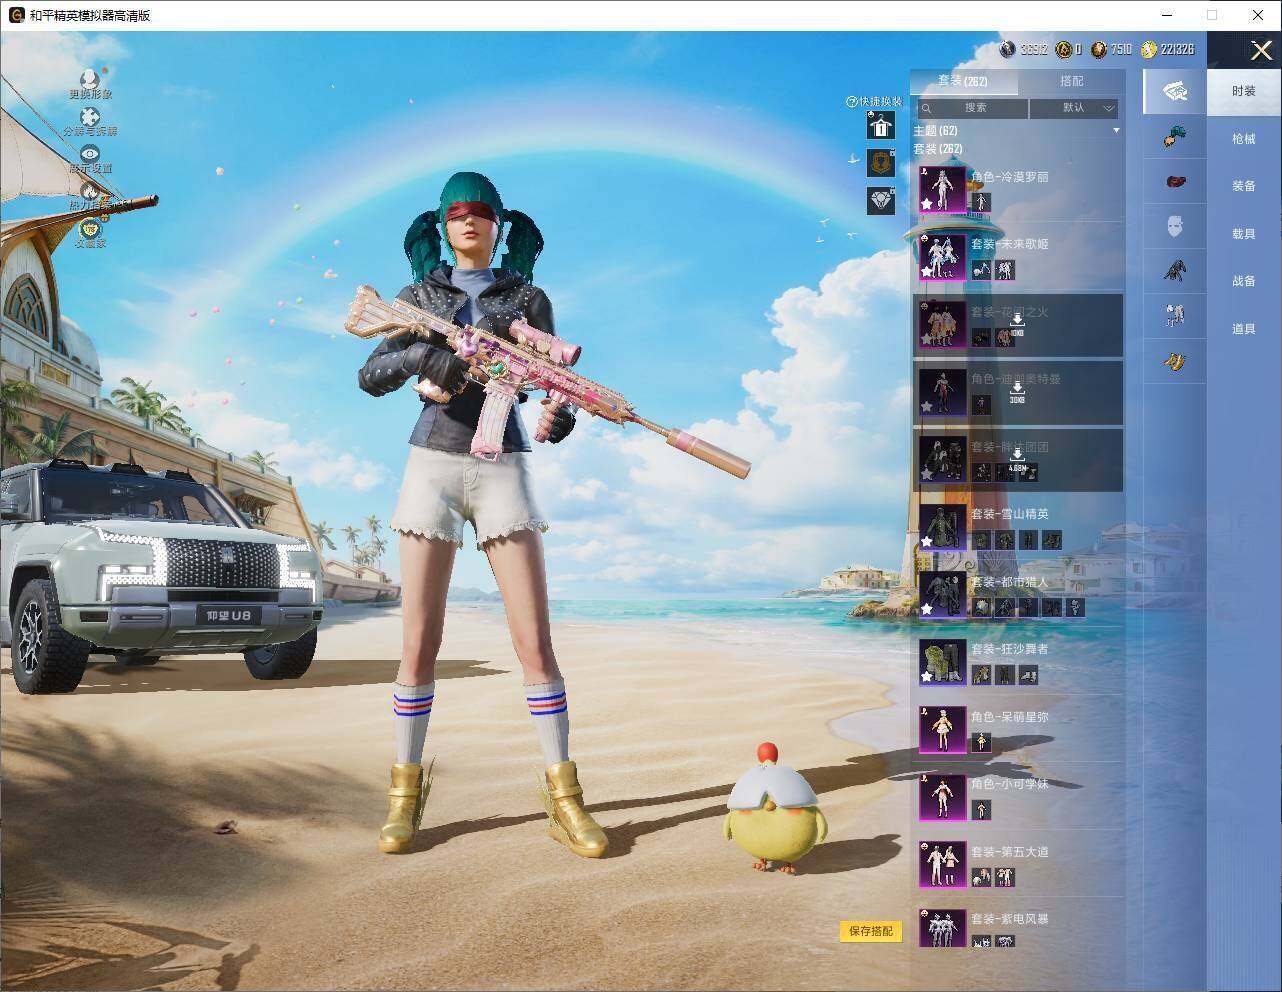Open the 默认 sort dropdown
This screenshot has height=992, width=1282.
1074,108
